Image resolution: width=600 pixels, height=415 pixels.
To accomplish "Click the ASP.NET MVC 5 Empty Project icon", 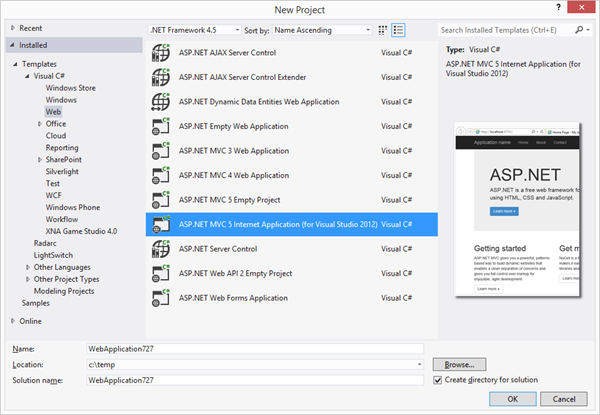I will pos(161,200).
